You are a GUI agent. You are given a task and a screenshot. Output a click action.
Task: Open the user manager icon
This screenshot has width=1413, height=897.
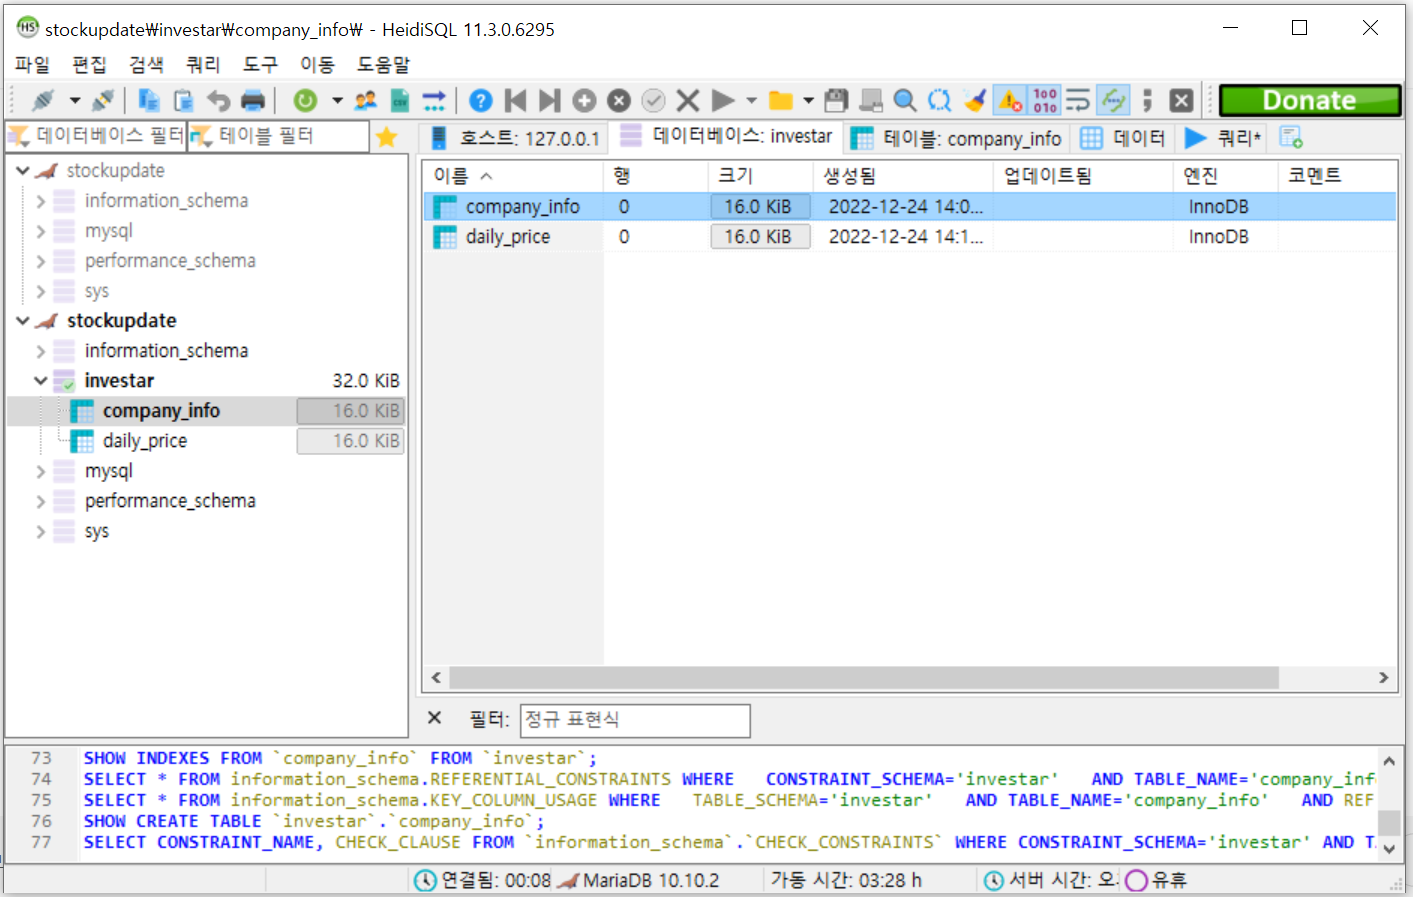[366, 100]
